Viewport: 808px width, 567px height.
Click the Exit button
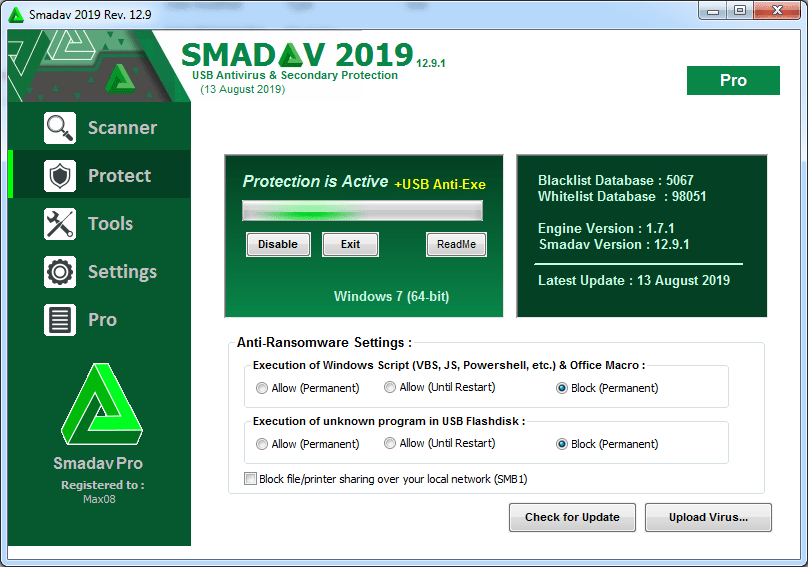pos(350,244)
